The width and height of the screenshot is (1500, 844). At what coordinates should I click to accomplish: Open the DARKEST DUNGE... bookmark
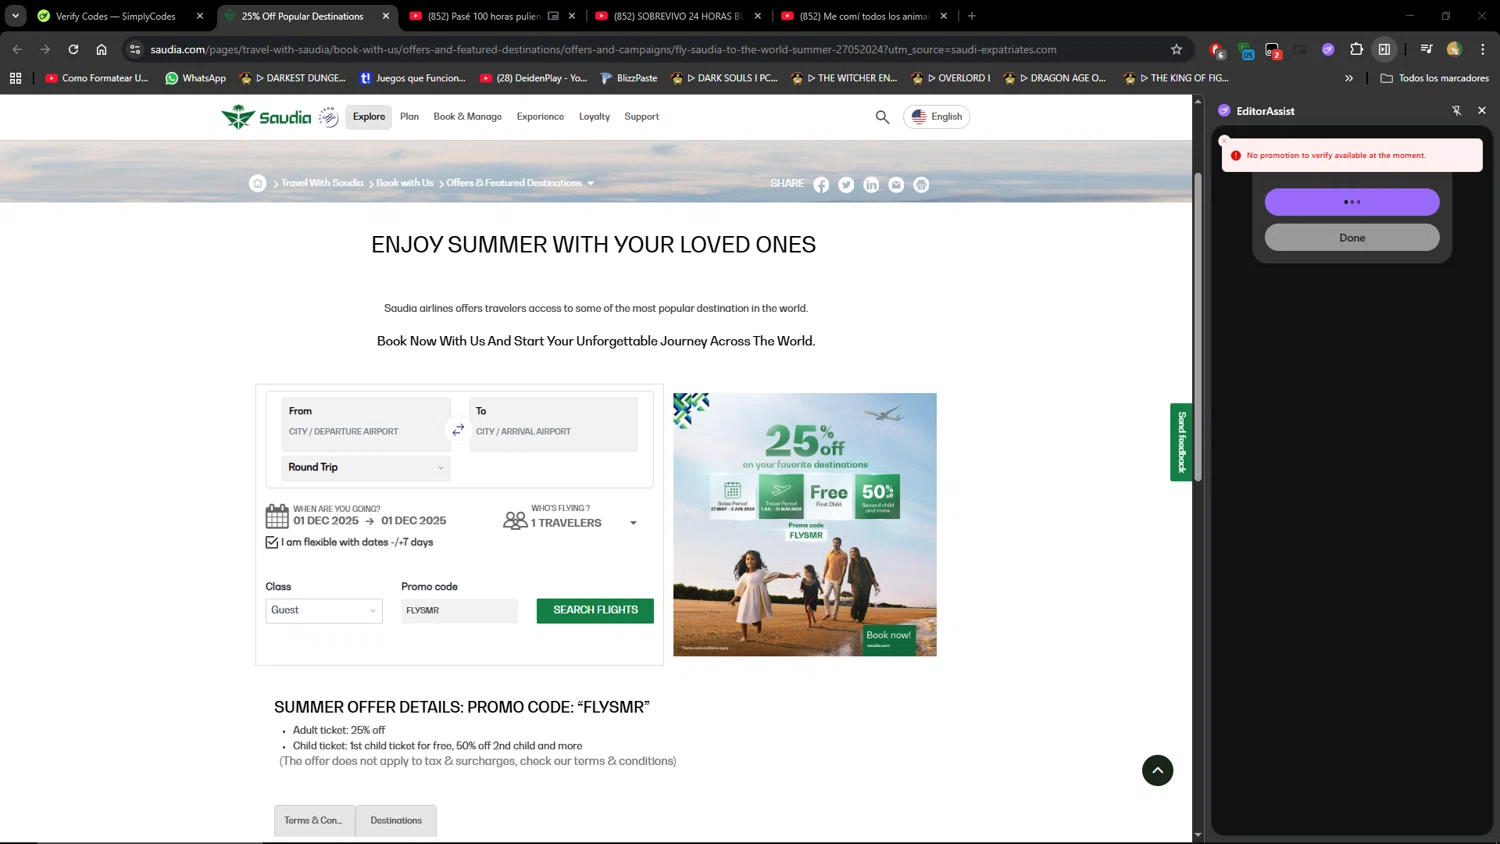point(292,78)
